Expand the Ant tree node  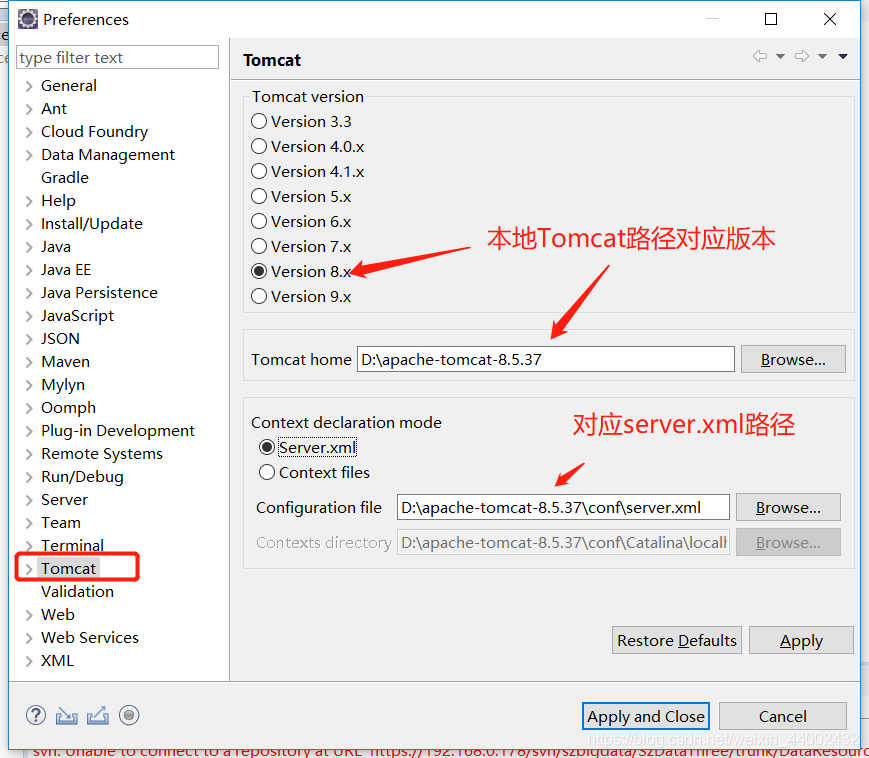[29, 109]
